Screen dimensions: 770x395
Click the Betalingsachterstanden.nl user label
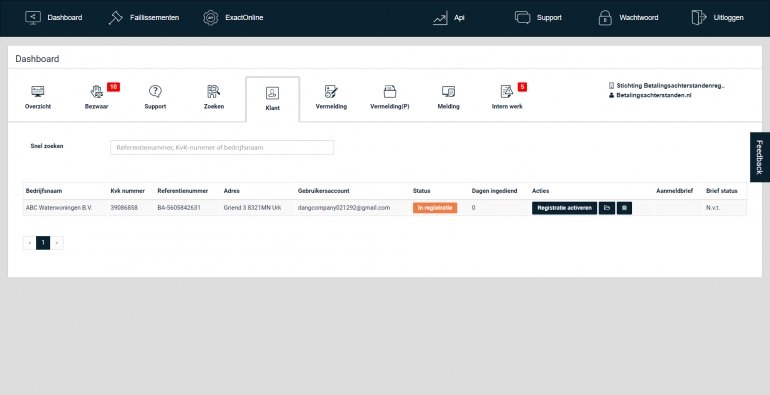point(654,95)
